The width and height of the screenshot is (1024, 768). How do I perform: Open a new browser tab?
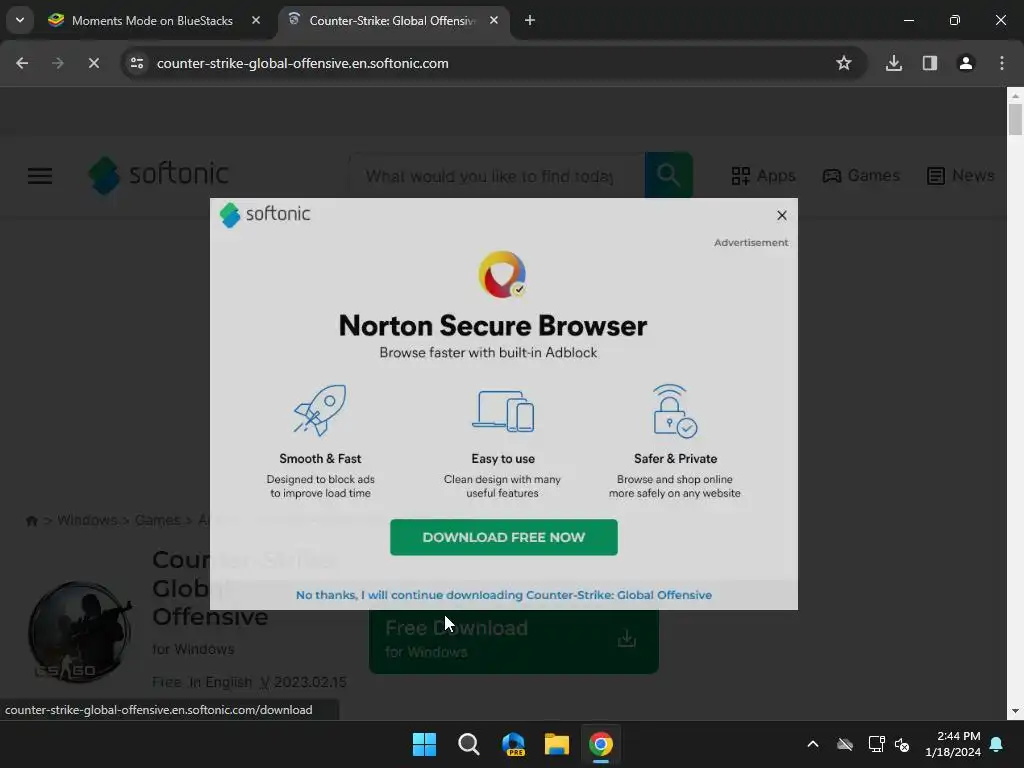[530, 20]
